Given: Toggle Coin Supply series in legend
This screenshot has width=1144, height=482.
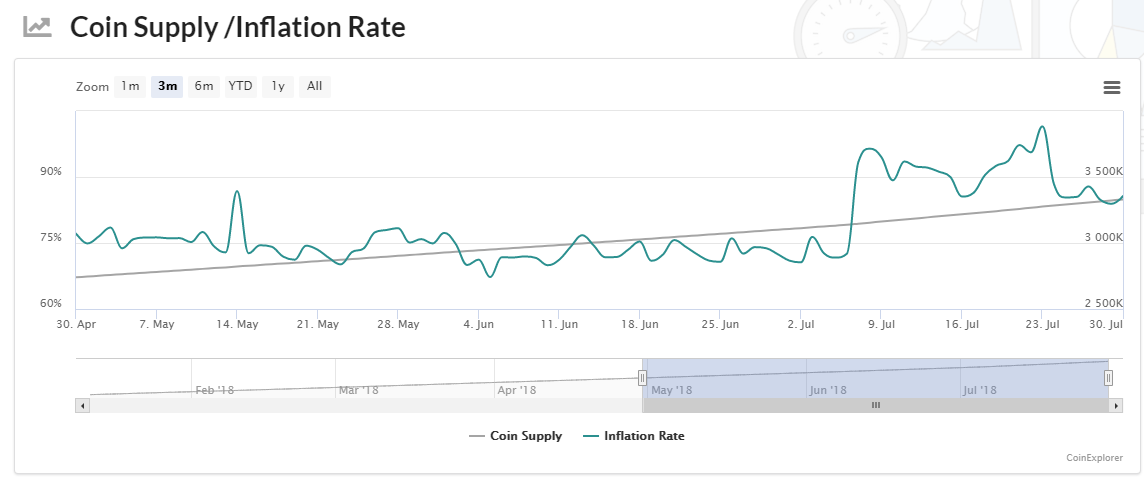Looking at the screenshot, I should click(x=515, y=436).
